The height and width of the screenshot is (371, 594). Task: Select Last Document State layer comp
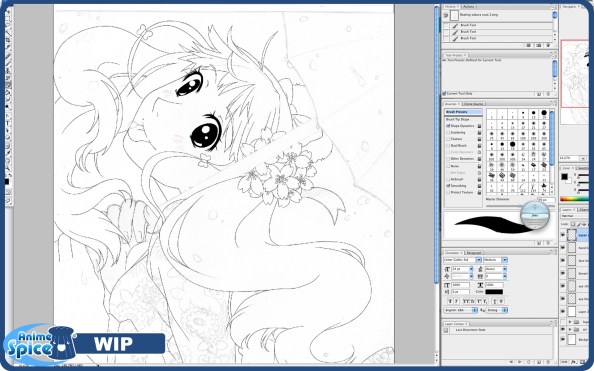coord(497,330)
